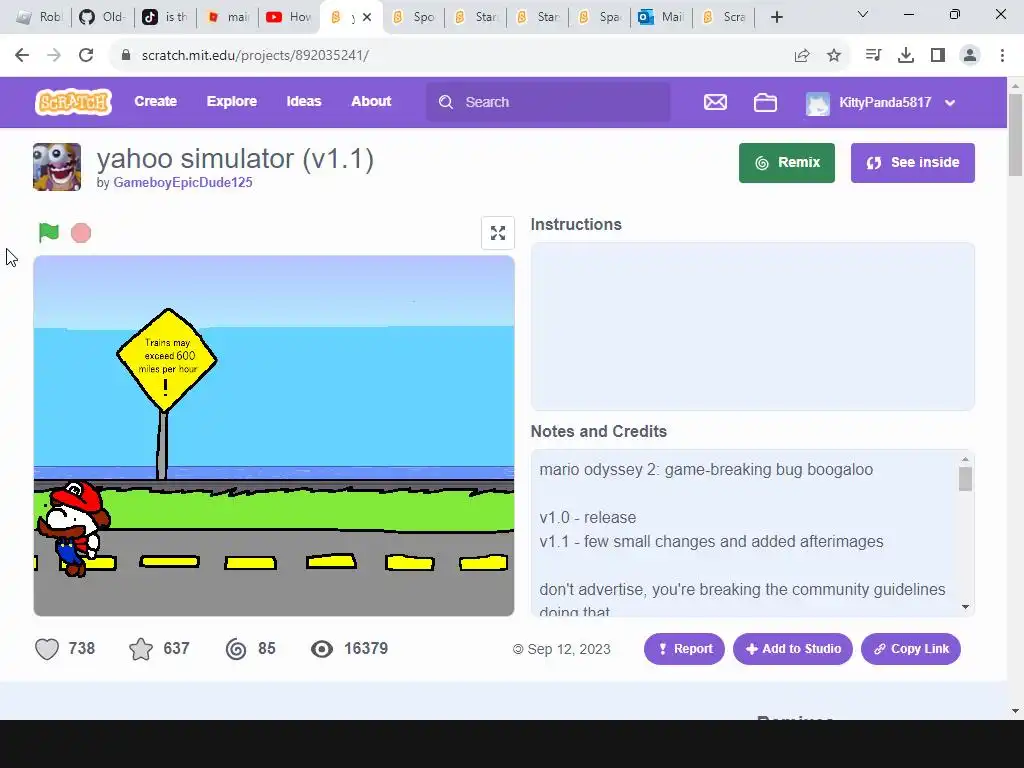Click the Mario character on stage
The image size is (1024, 768).
73,528
